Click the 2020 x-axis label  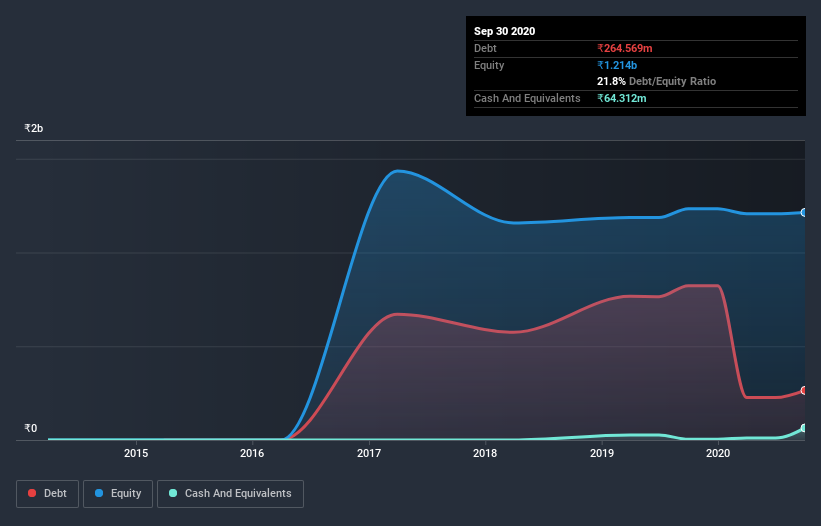[718, 453]
